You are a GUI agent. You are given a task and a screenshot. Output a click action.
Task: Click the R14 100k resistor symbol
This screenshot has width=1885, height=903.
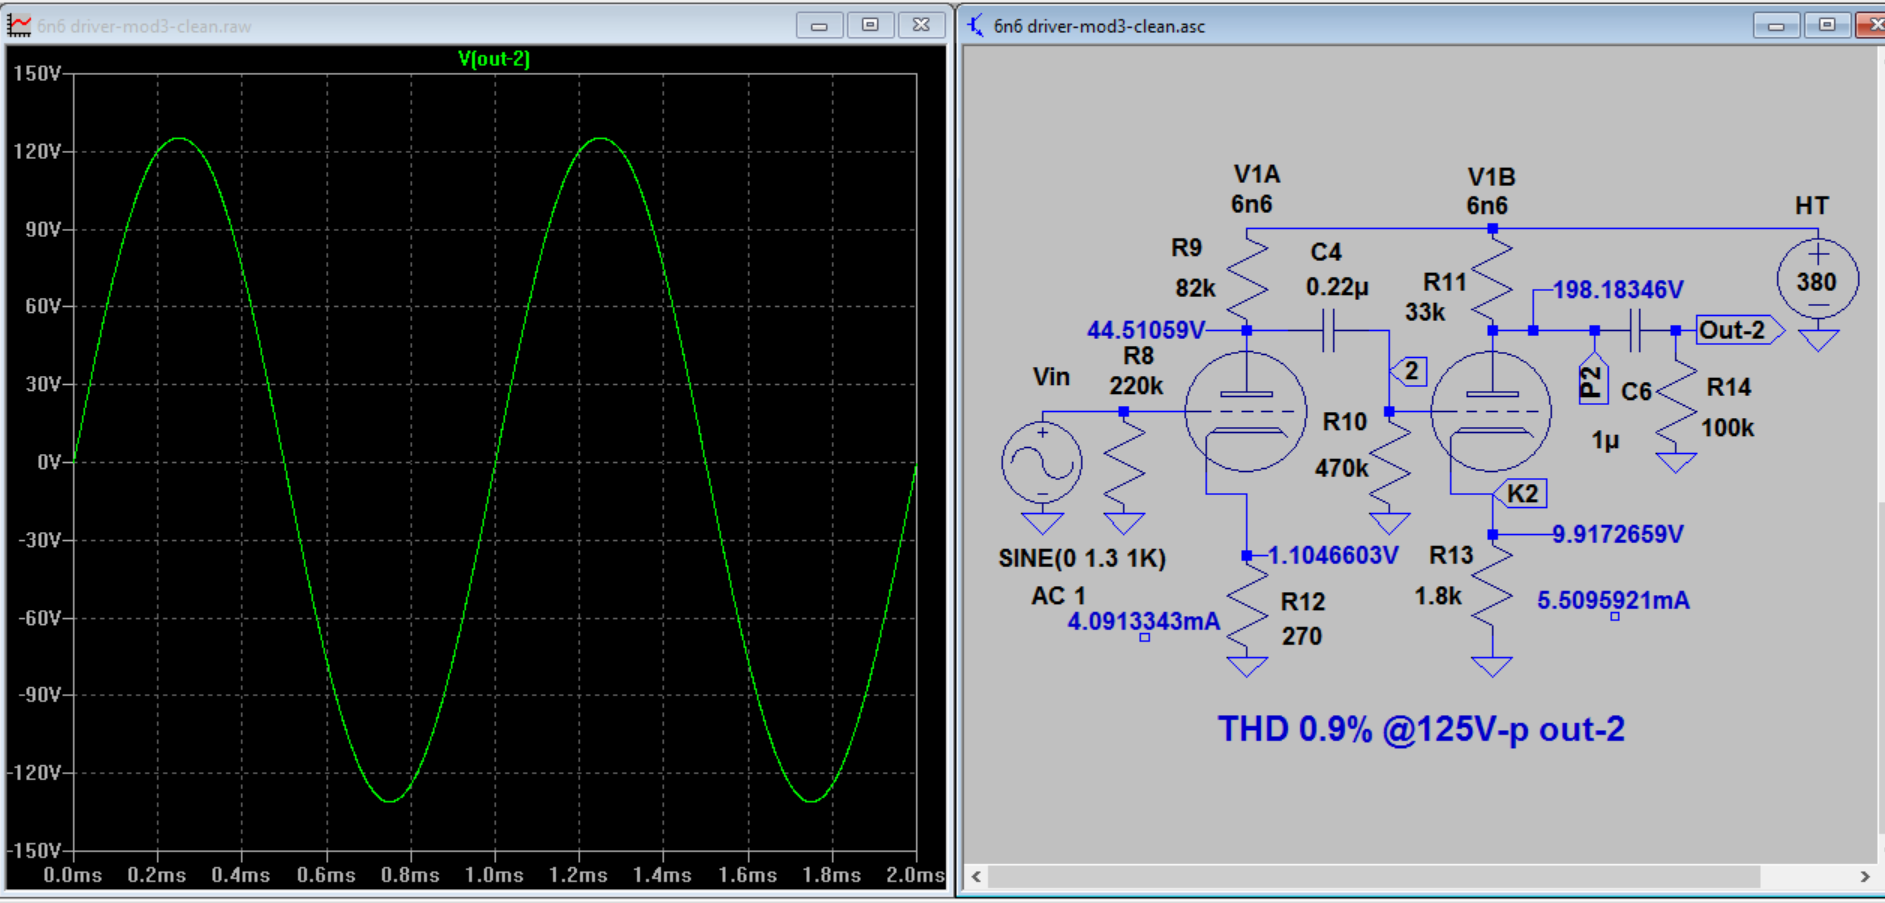click(1676, 400)
